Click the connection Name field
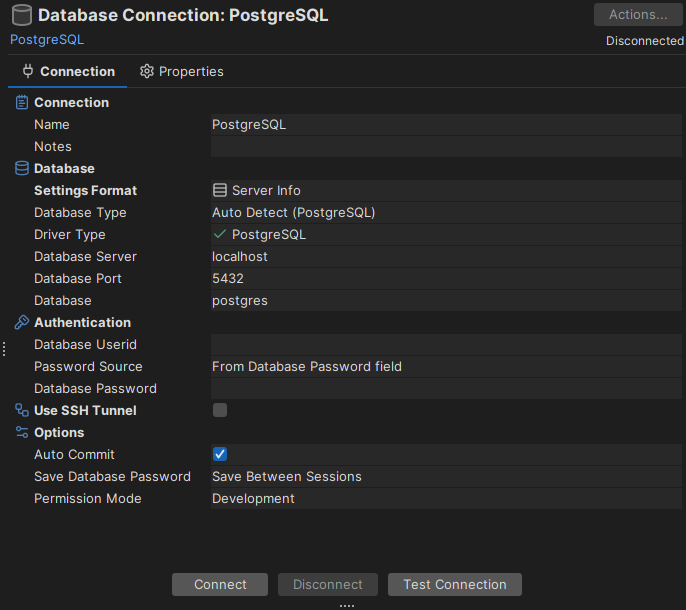Viewport: 686px width, 610px height. click(446, 125)
